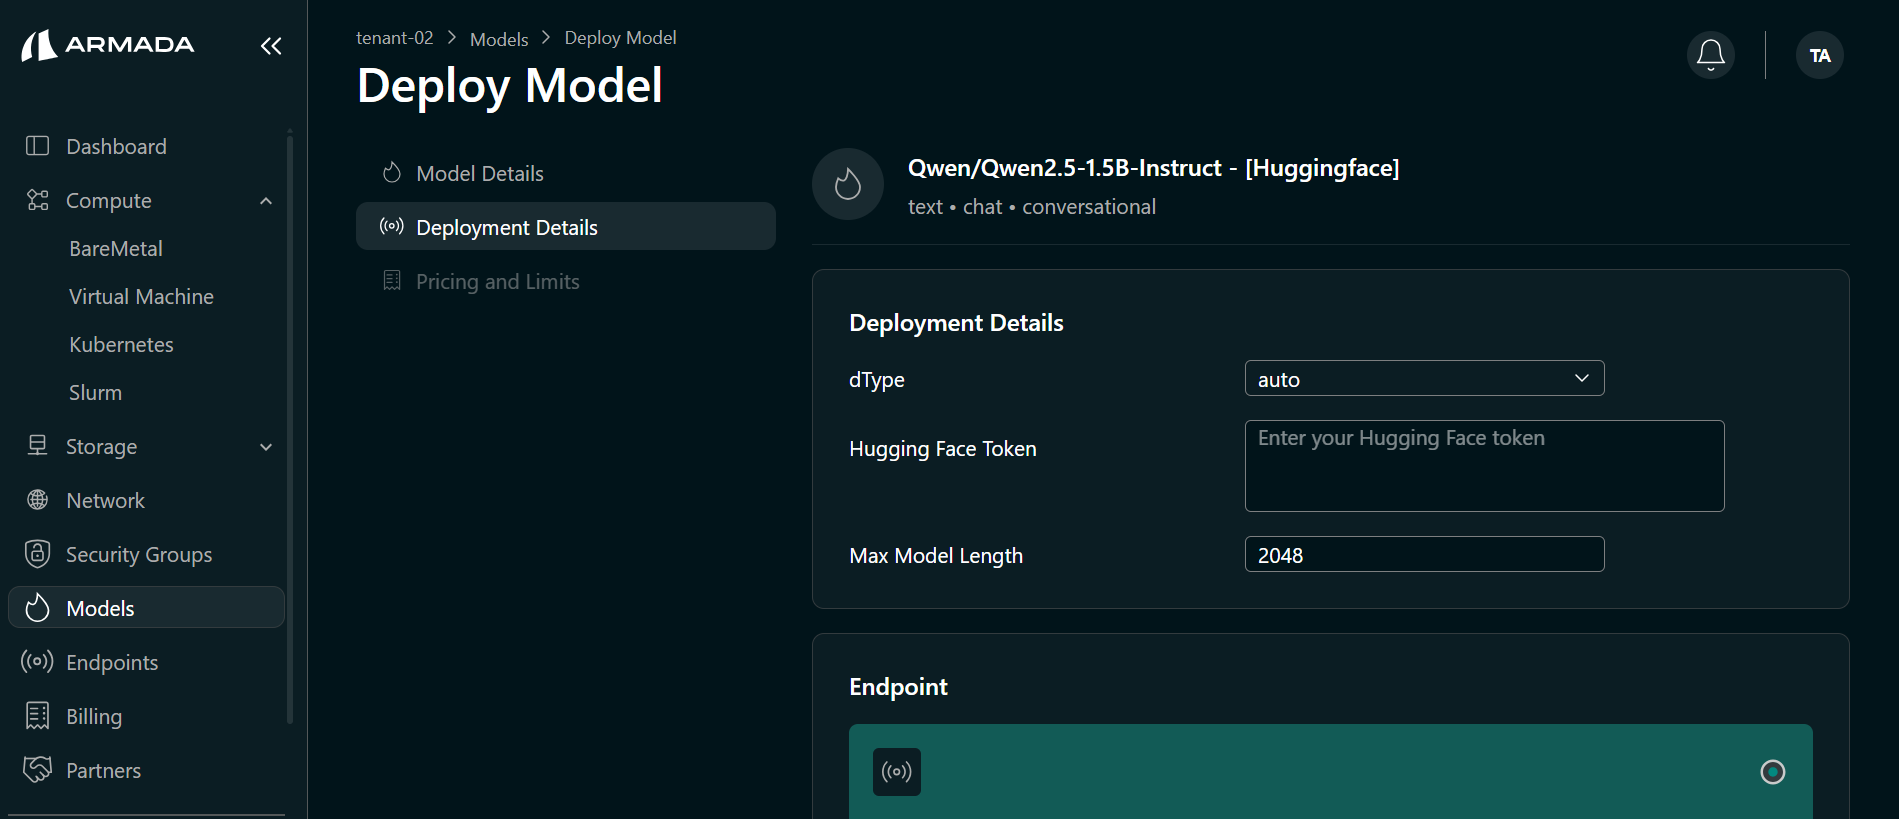The height and width of the screenshot is (819, 1899).
Task: Select the endpoint card radio button
Action: [x=1773, y=772]
